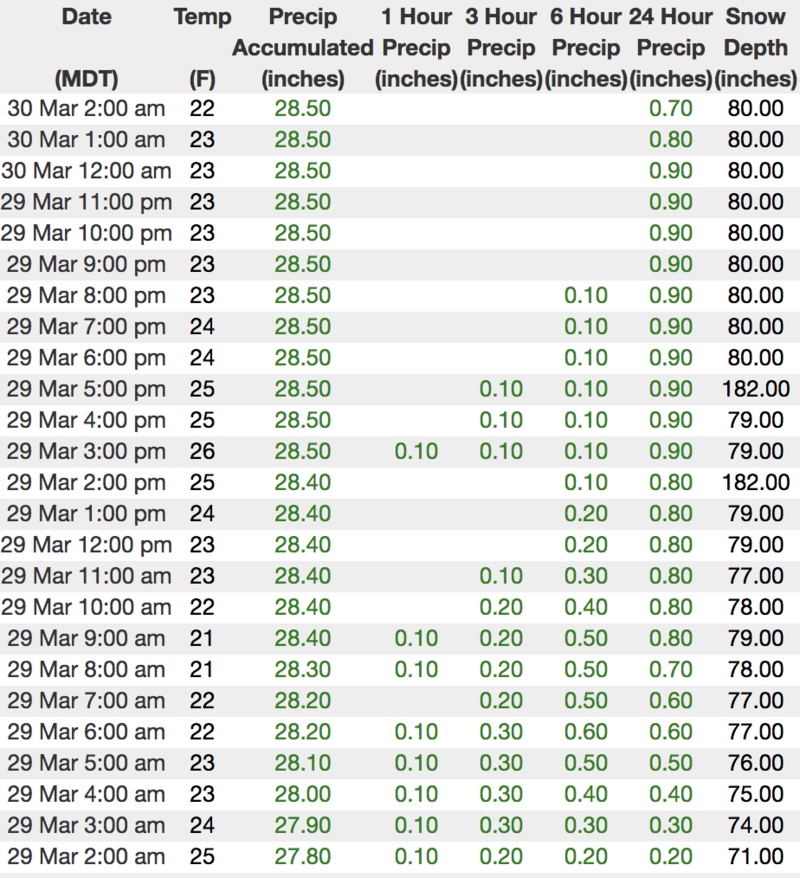Click the 24 Hour Precip header
The width and height of the screenshot is (800, 878).
tap(671, 47)
